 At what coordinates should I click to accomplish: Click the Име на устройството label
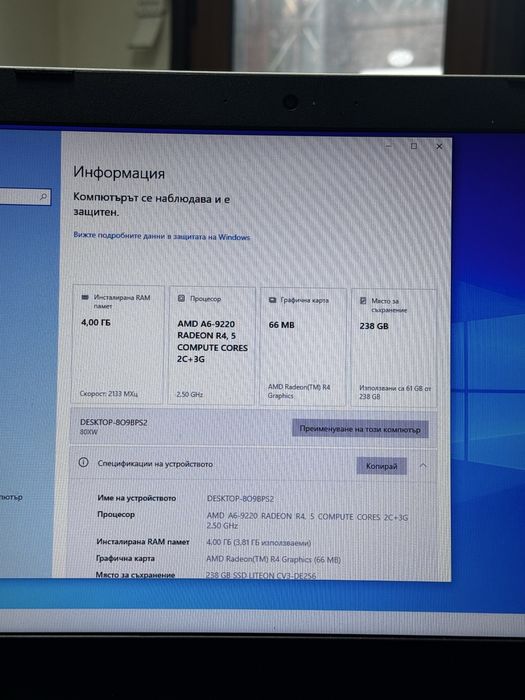click(x=137, y=498)
